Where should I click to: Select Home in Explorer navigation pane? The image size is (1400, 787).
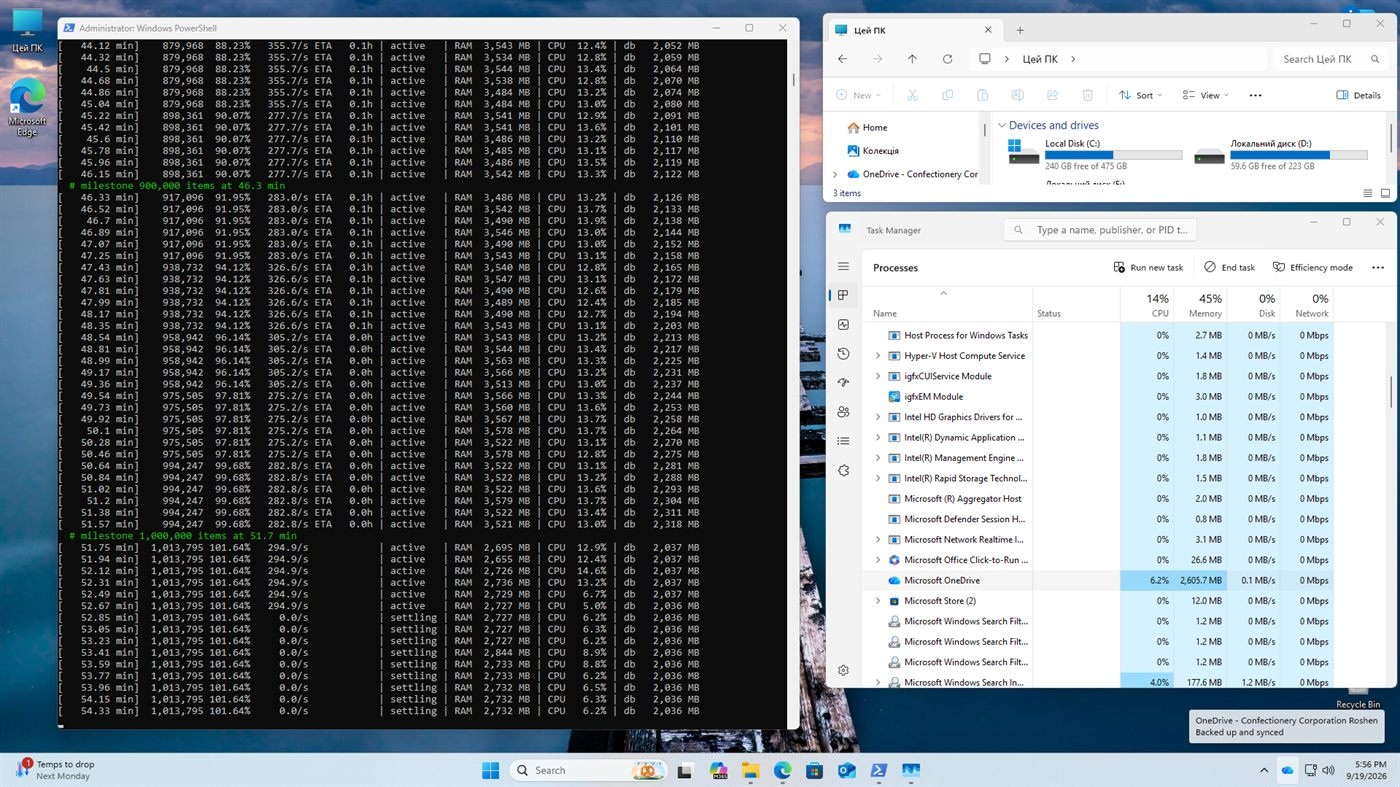click(867, 128)
